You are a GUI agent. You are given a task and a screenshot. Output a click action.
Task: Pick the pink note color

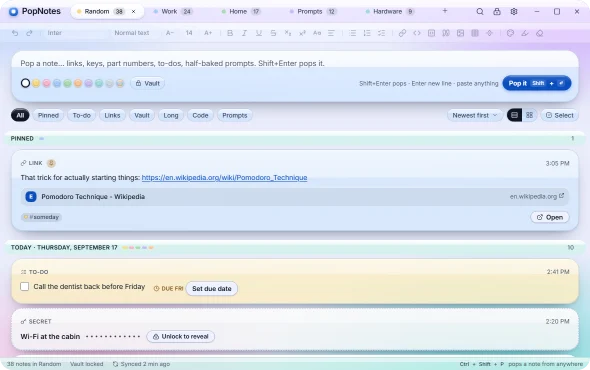pos(46,83)
